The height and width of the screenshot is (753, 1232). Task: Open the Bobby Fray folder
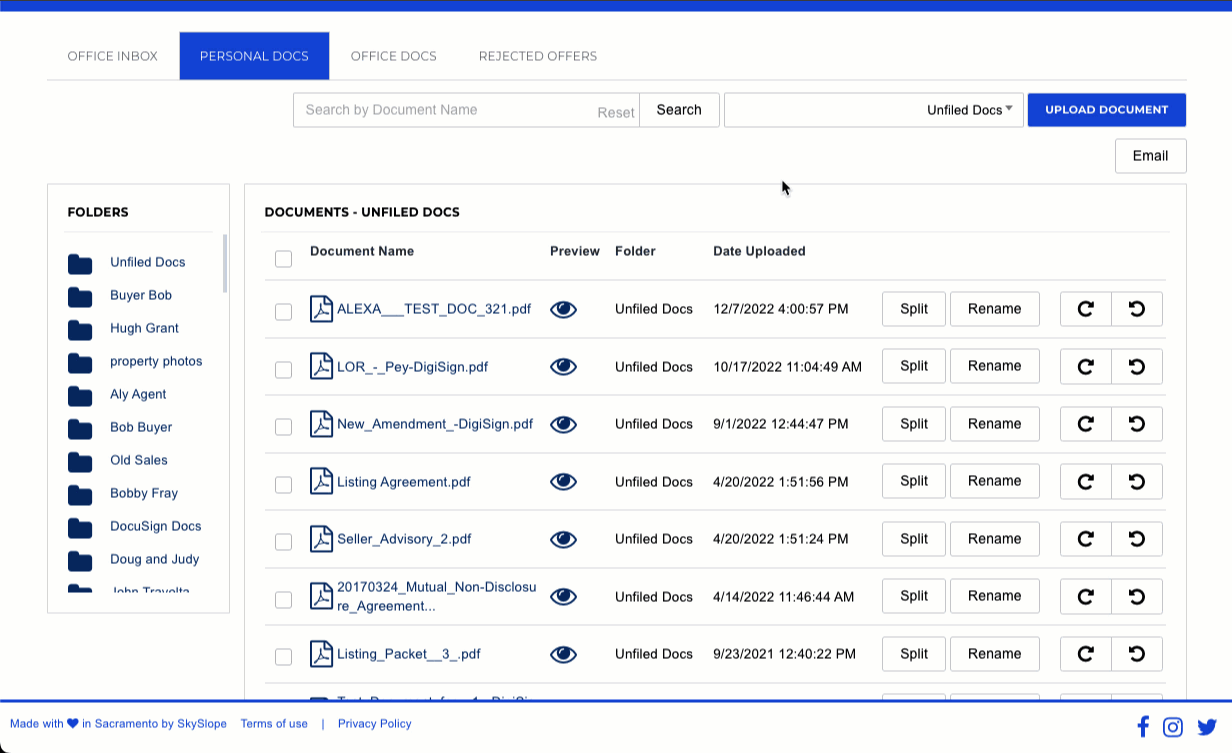pos(144,493)
